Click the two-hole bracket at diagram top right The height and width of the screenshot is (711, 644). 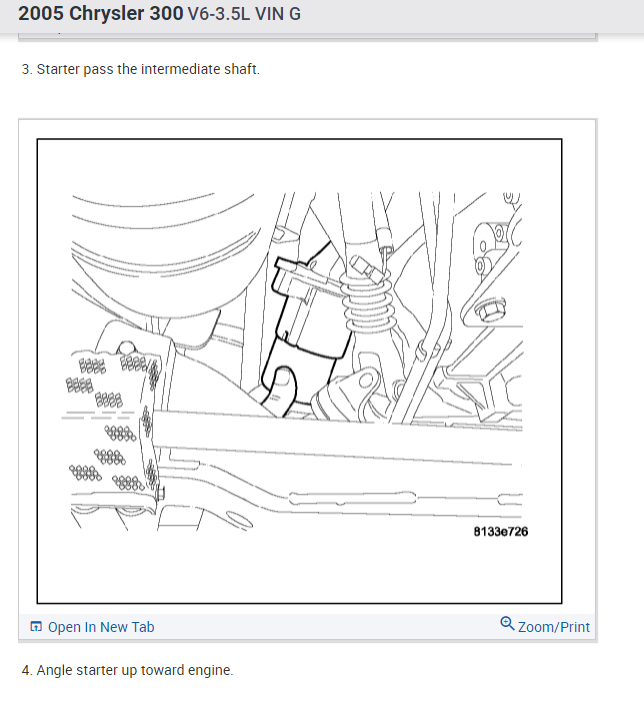pos(488,247)
